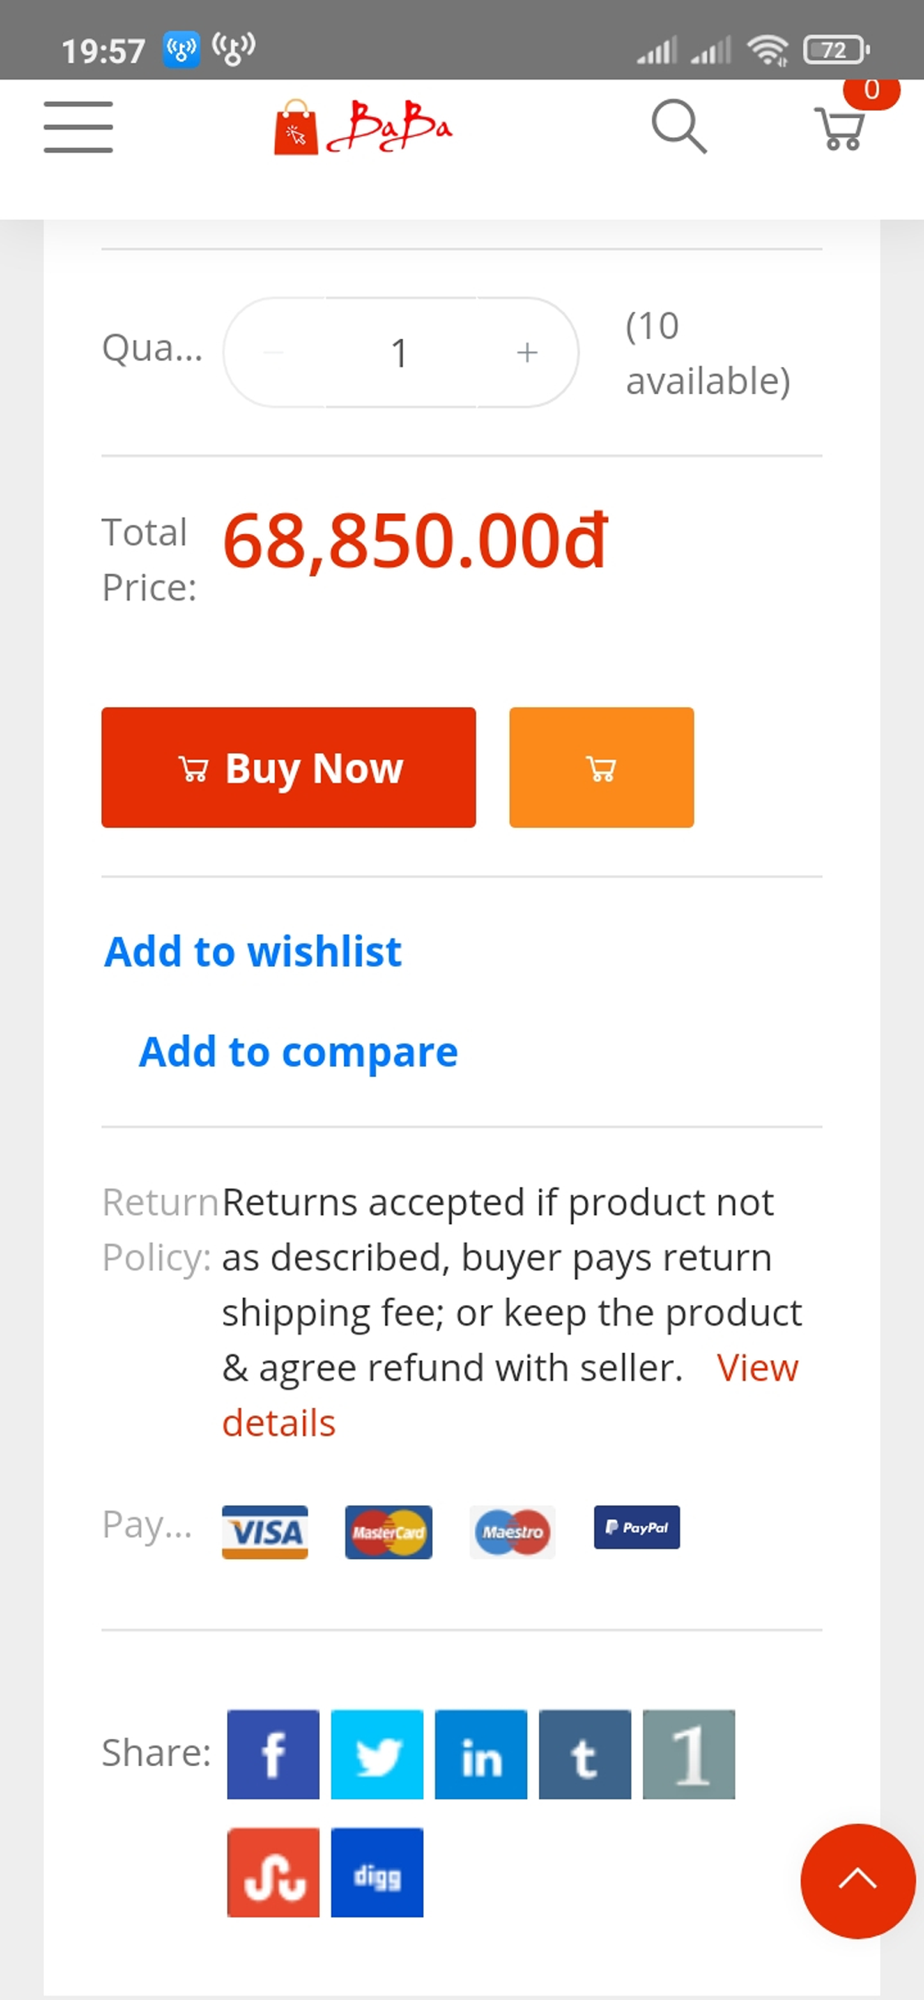Click the Buy Now button

click(x=288, y=767)
